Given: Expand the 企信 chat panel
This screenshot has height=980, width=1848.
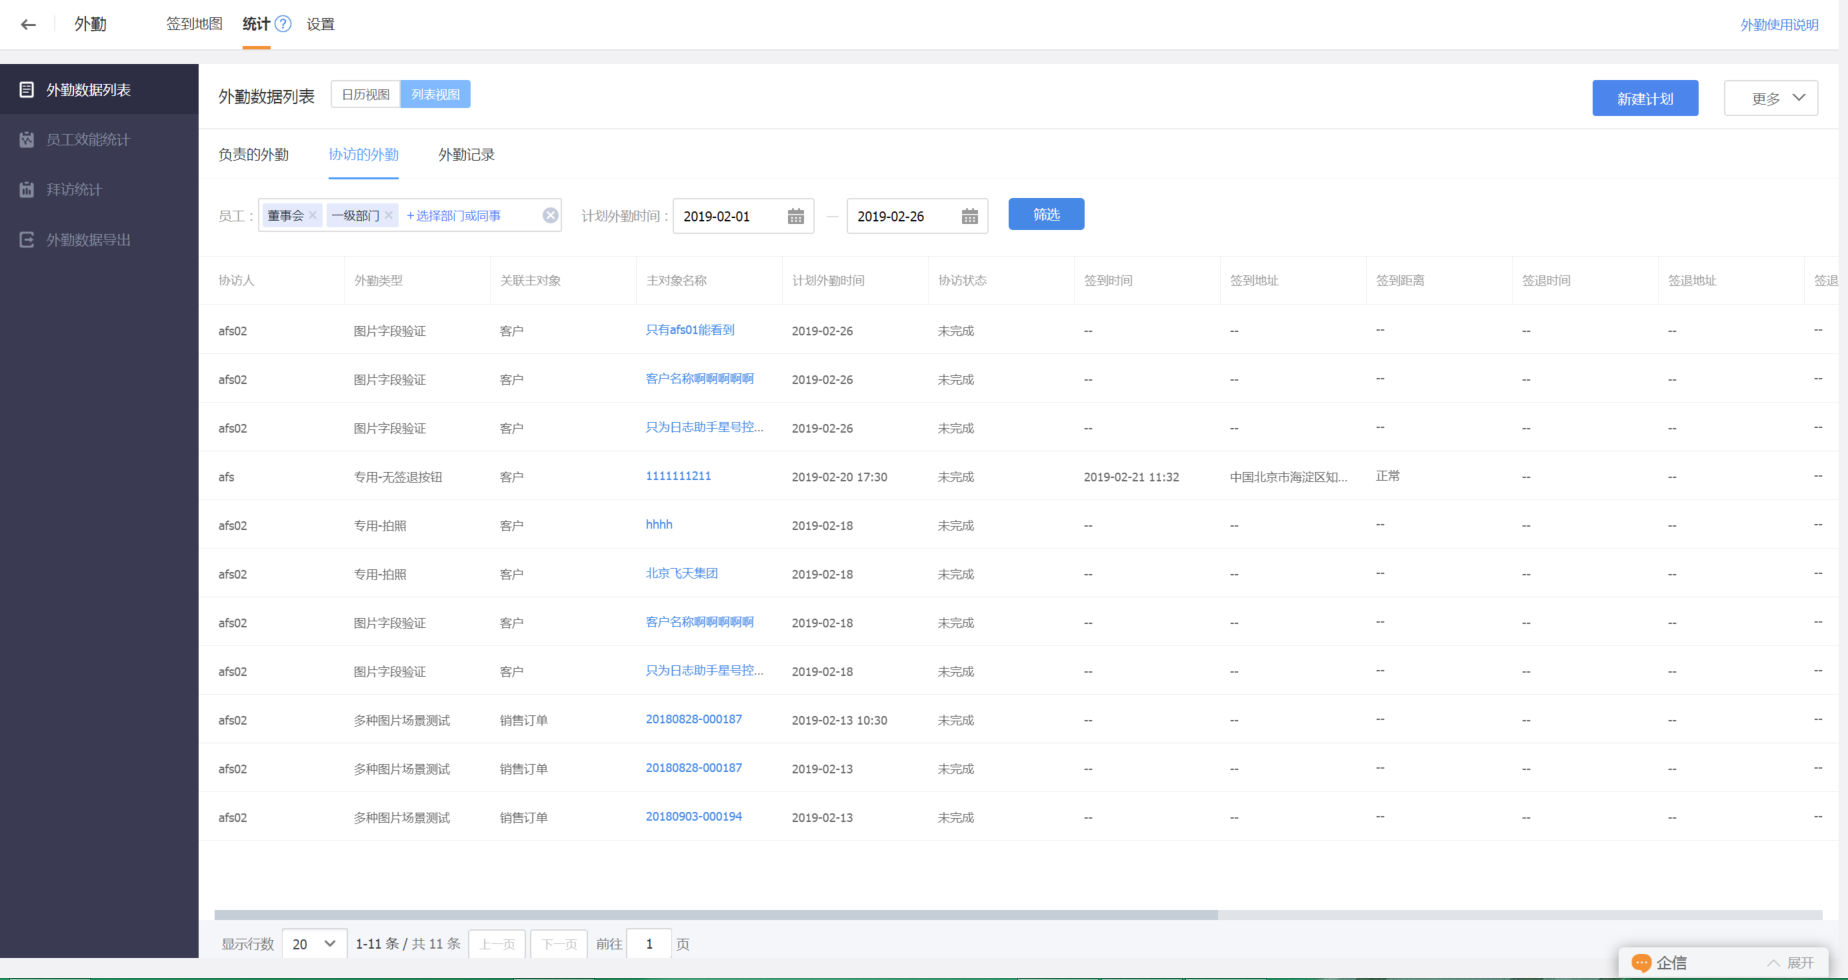Looking at the screenshot, I should pos(1790,963).
